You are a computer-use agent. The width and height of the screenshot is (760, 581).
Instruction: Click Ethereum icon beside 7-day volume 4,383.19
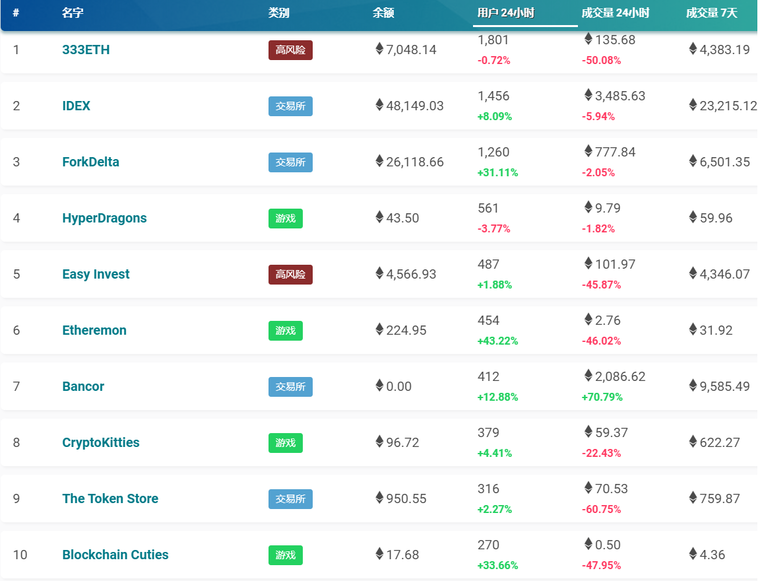click(693, 48)
